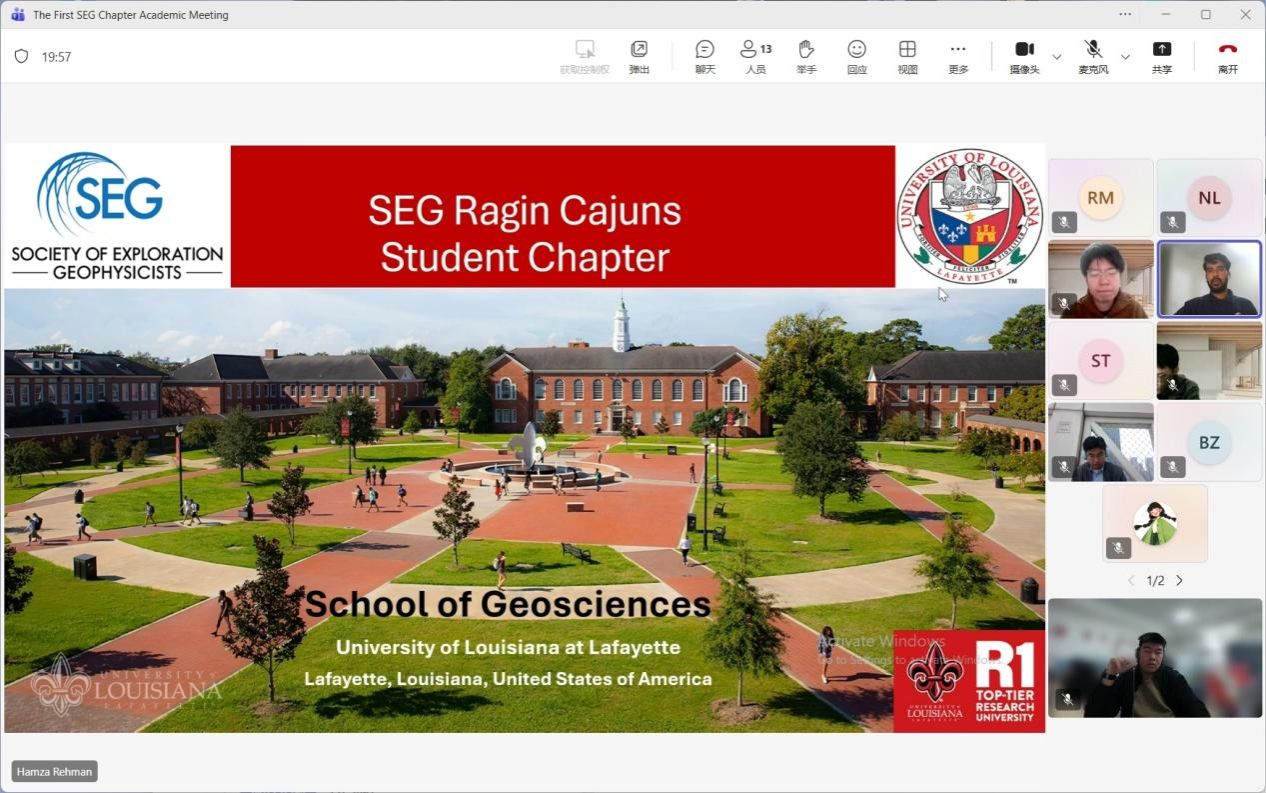
Task: Pop out the shared content (弹出)
Action: pos(639,56)
